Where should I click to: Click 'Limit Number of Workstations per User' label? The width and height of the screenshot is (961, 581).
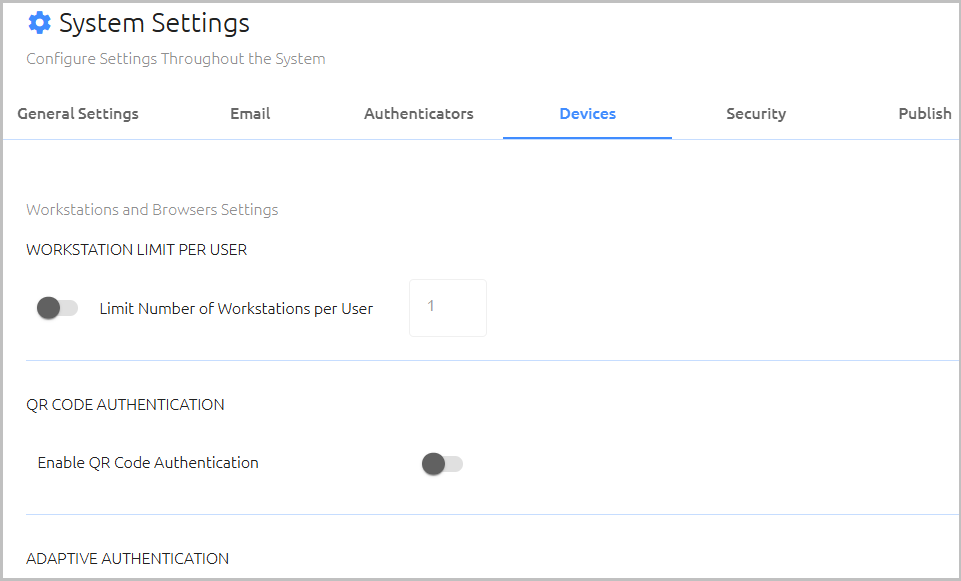pos(236,308)
